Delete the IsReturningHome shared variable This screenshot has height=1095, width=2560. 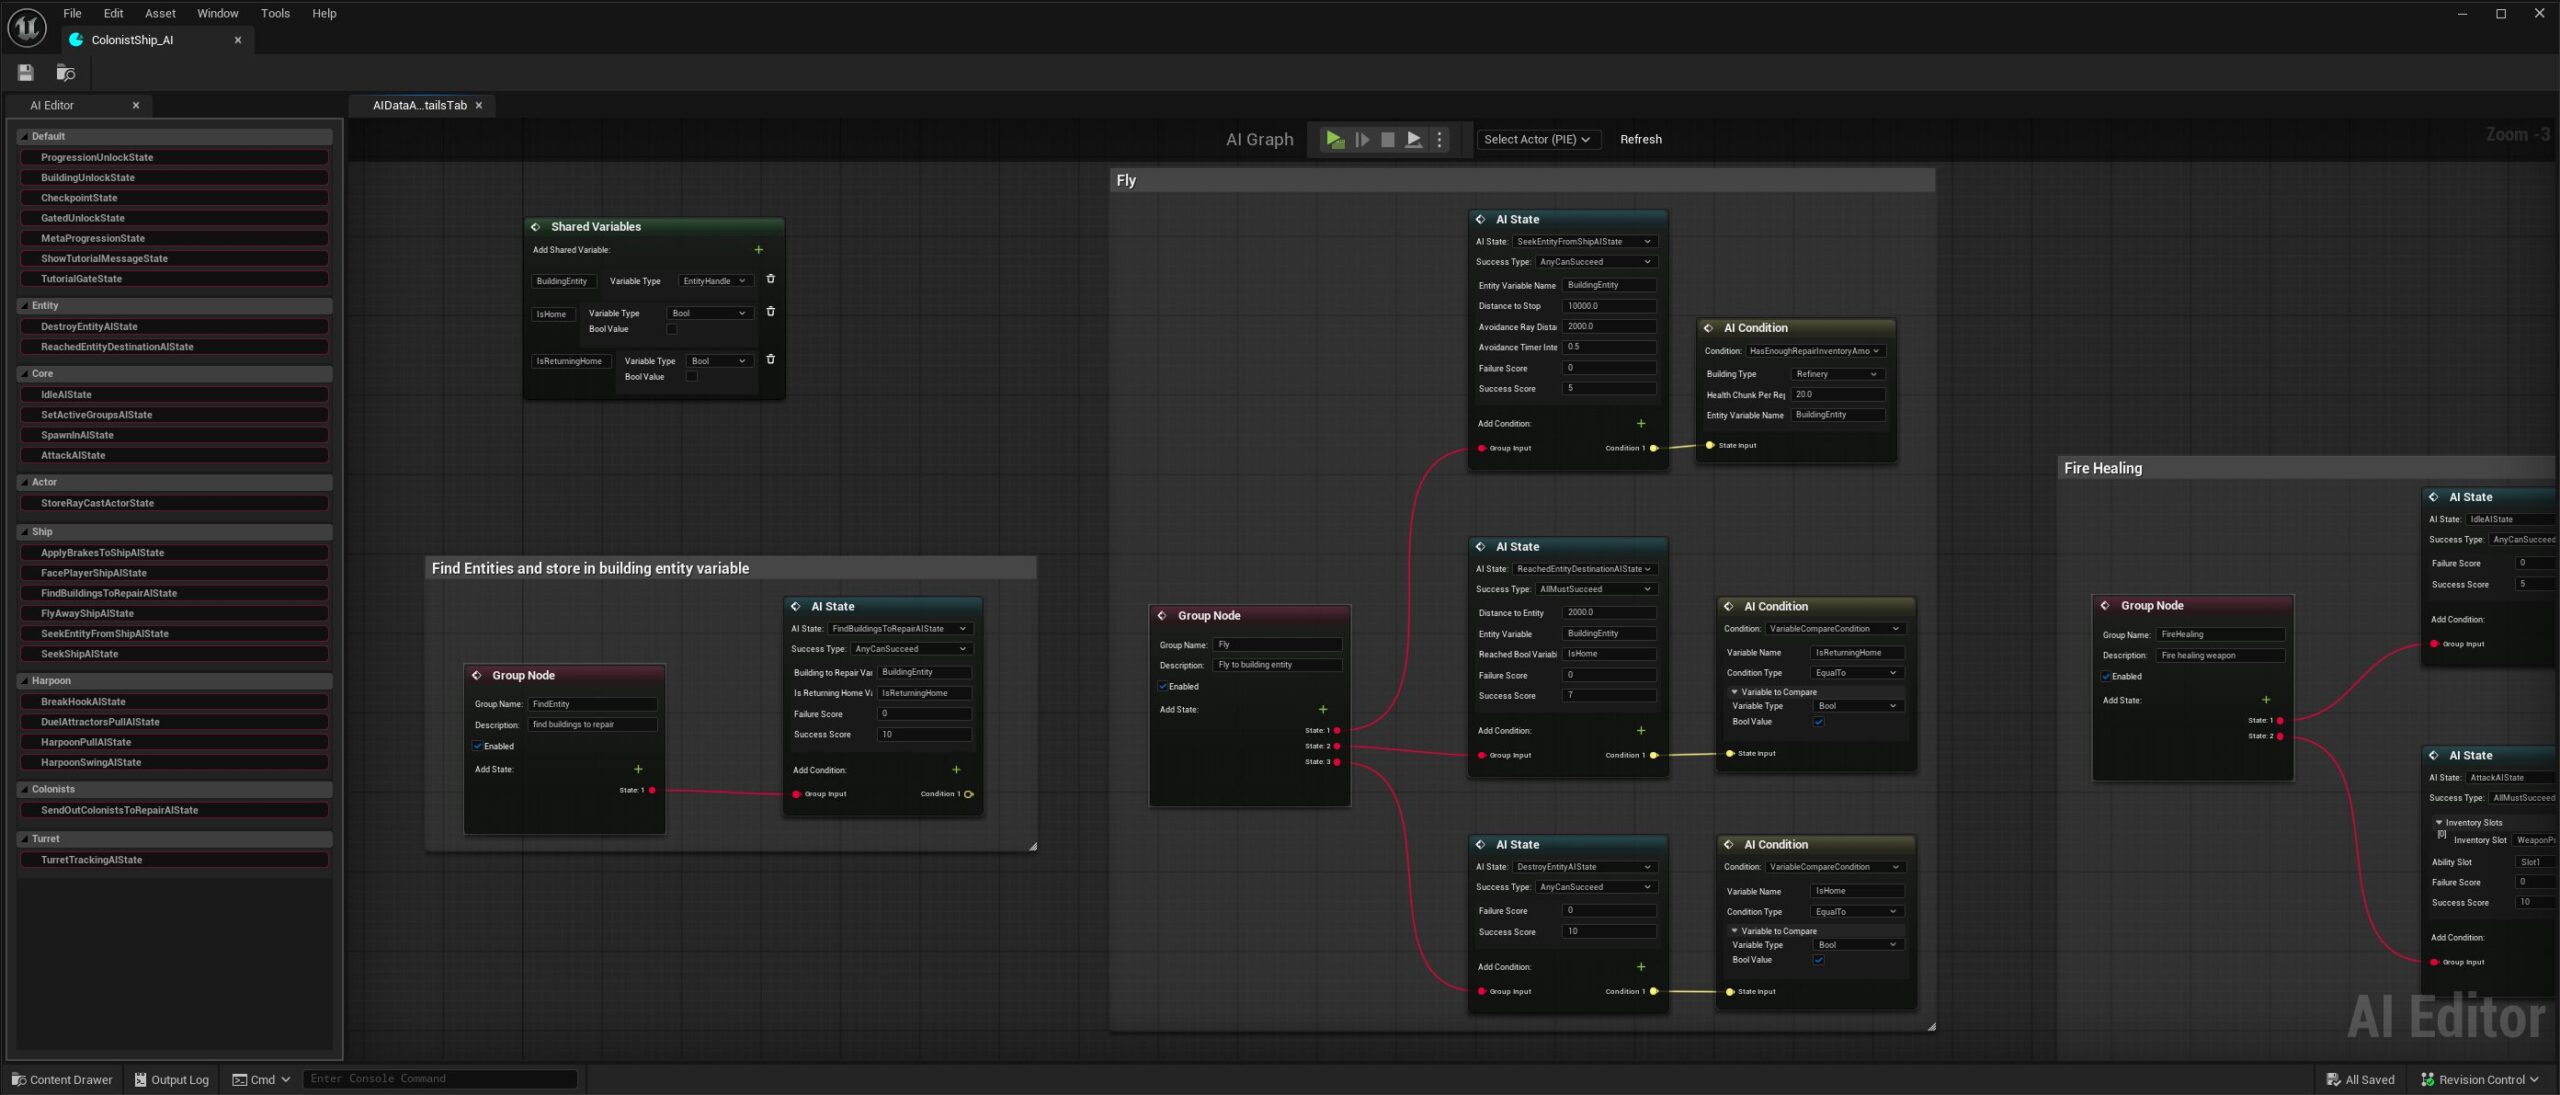click(x=770, y=359)
